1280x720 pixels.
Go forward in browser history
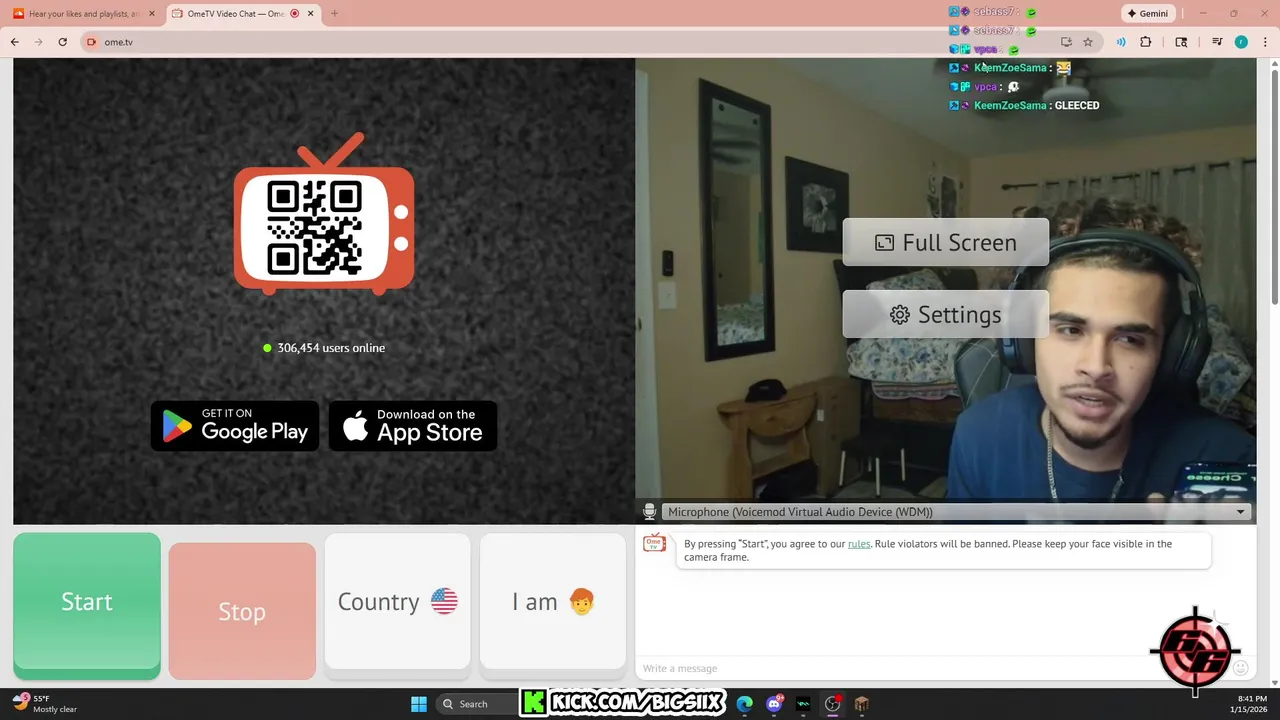pyautogui.click(x=39, y=42)
